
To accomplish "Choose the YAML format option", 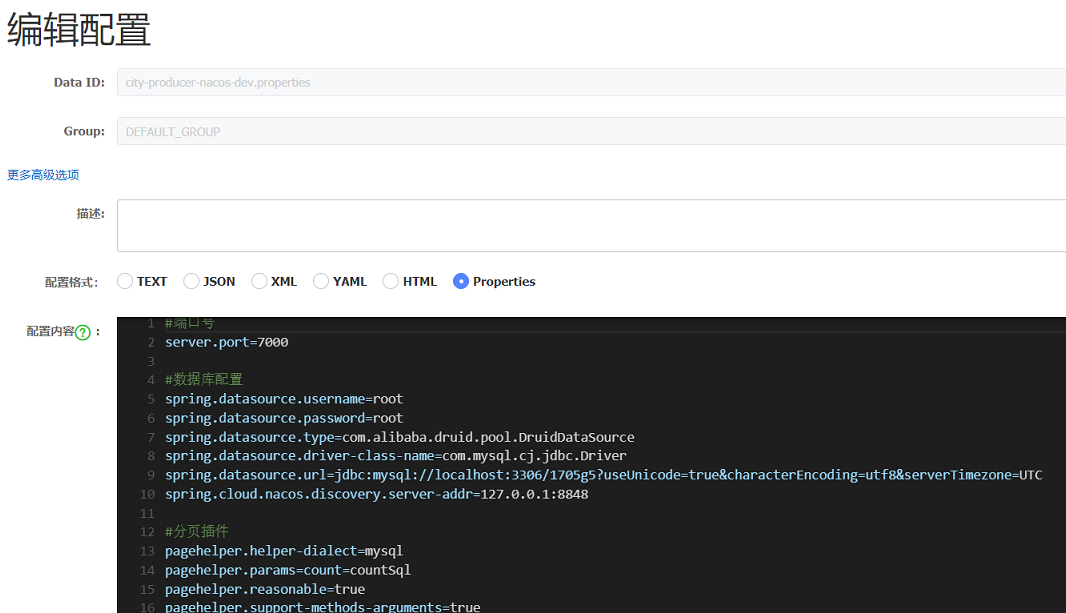I will 321,281.
